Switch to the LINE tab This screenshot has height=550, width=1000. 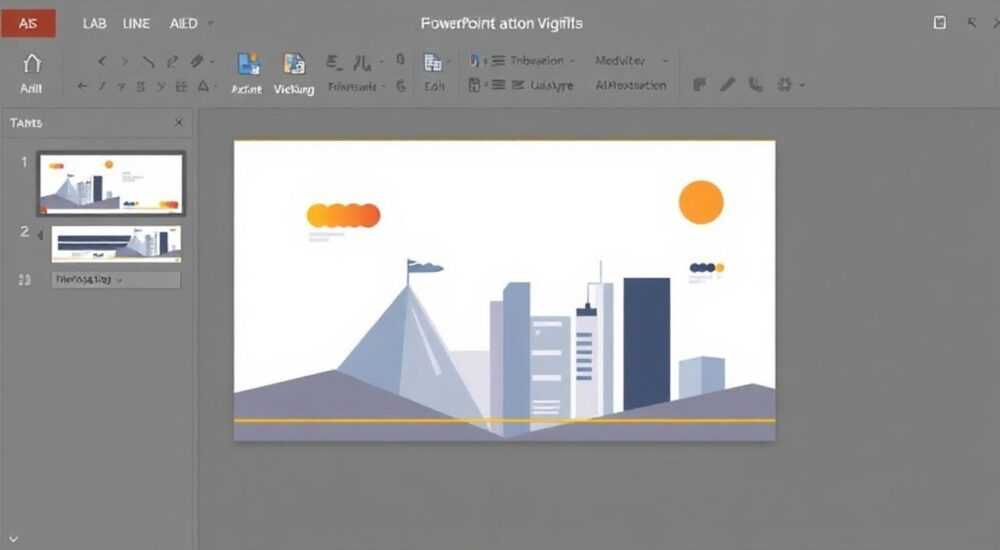pyautogui.click(x=136, y=24)
